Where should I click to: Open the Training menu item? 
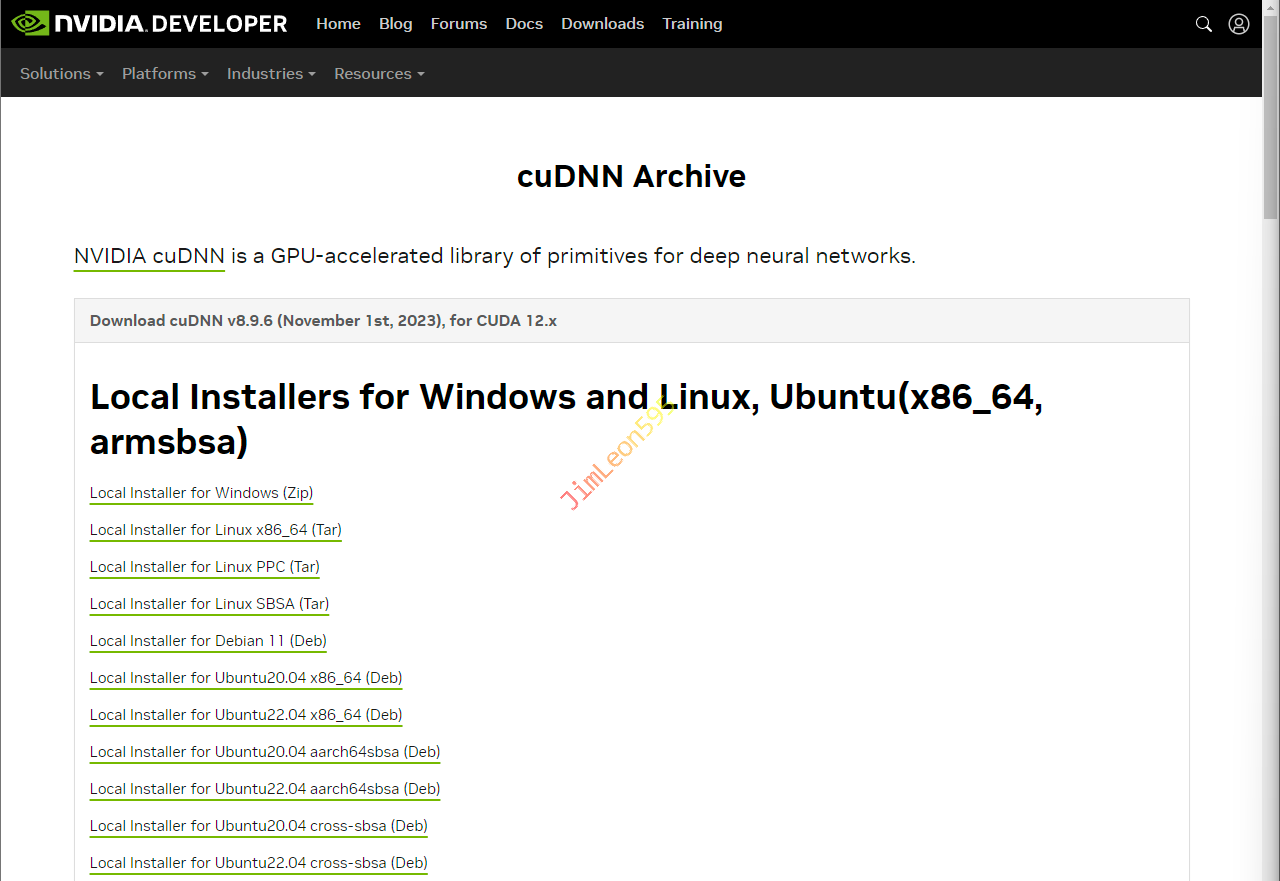692,24
